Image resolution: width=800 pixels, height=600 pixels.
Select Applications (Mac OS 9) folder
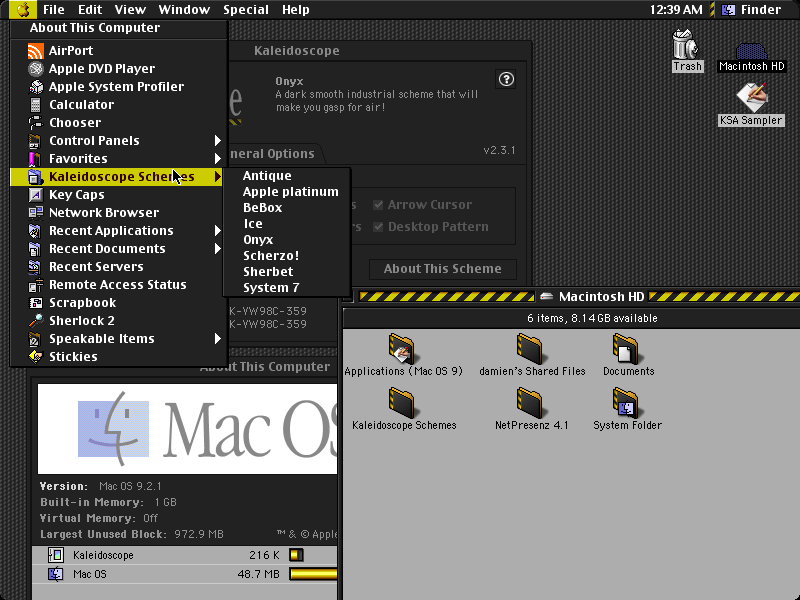click(x=402, y=349)
